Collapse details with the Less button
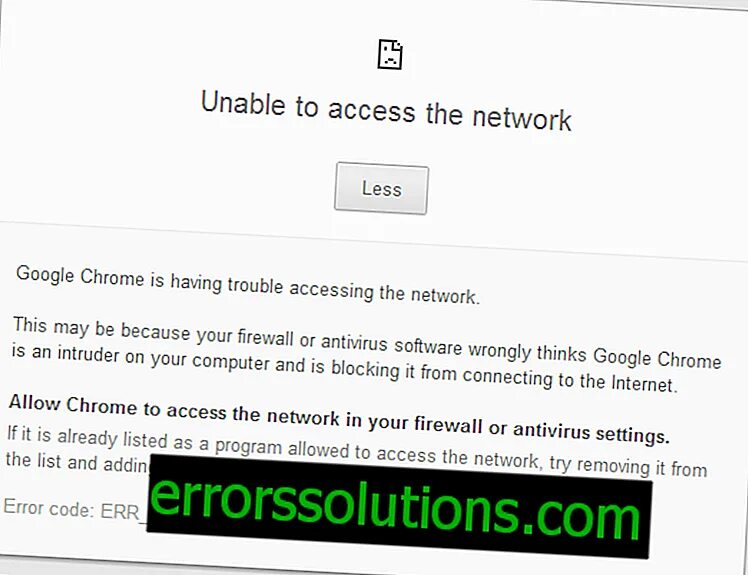Screen dimensions: 748x575 [x=381, y=188]
